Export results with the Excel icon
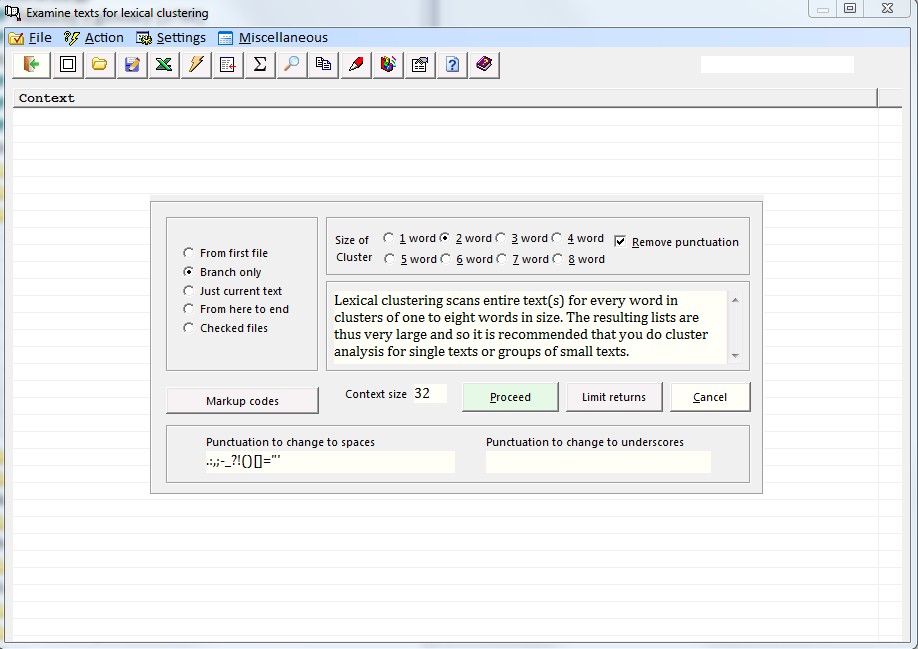918x649 pixels. point(163,65)
